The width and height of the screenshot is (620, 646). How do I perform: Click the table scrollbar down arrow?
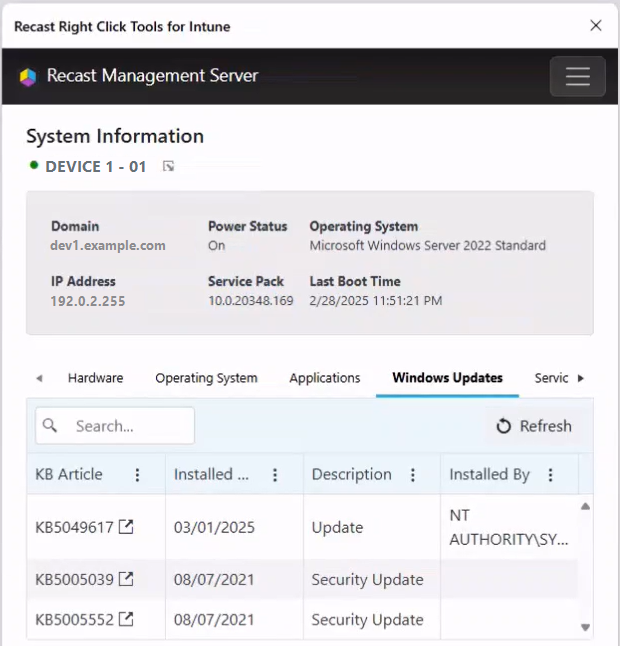(585, 627)
